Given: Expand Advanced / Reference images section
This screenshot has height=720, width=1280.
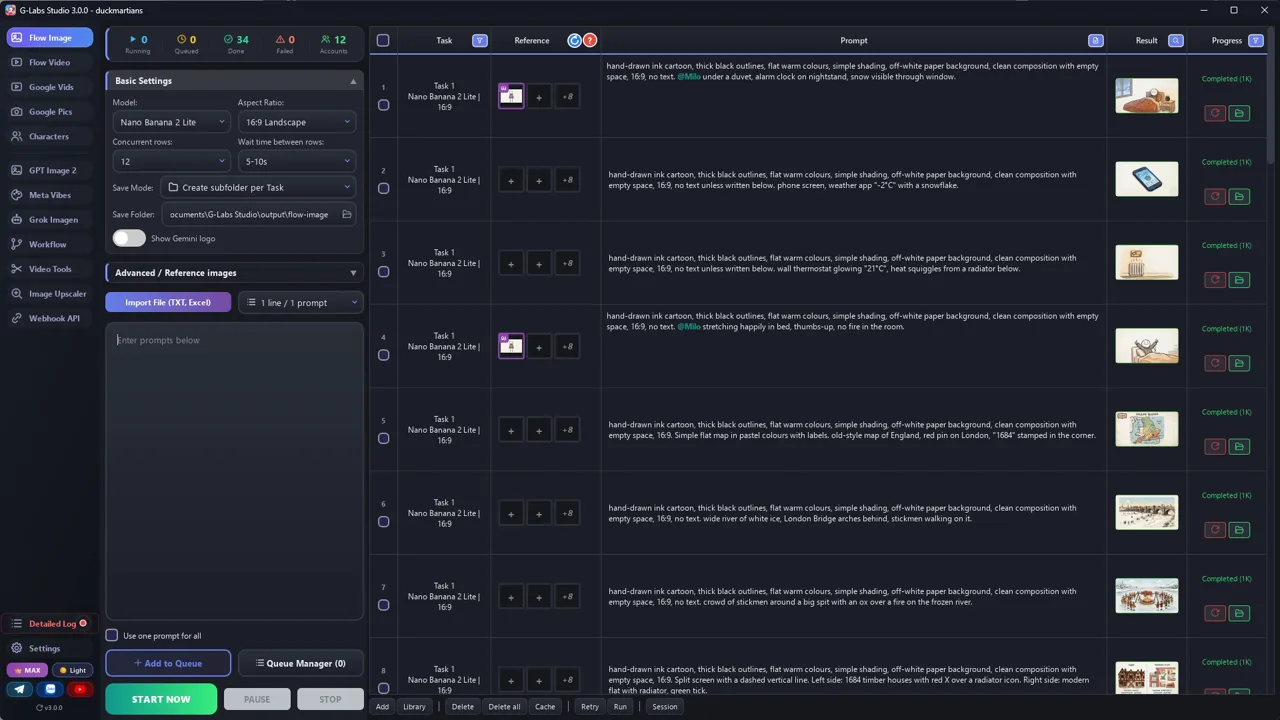Looking at the screenshot, I should pos(234,272).
